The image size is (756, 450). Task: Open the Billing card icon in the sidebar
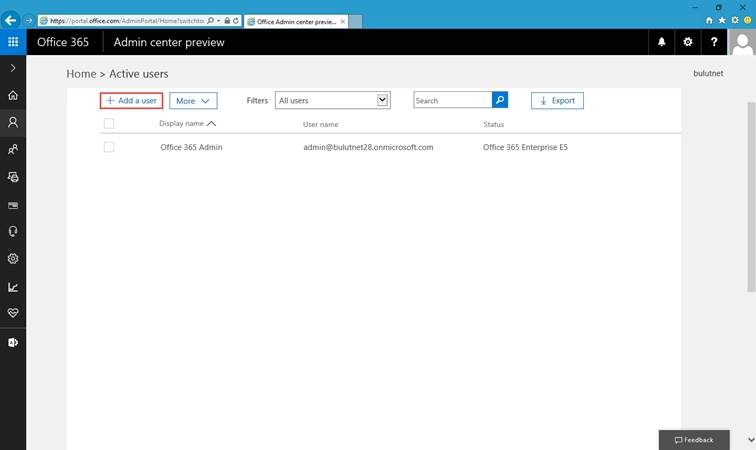coord(13,205)
